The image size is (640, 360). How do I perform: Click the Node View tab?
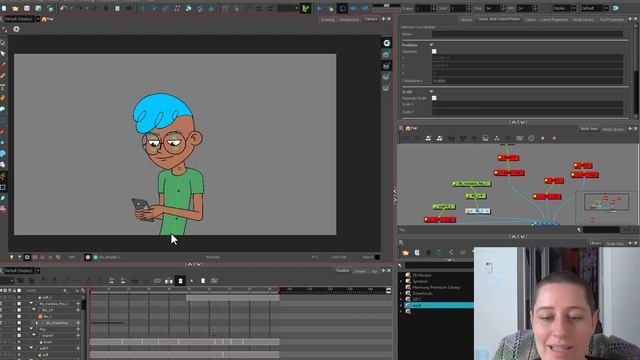click(x=589, y=129)
